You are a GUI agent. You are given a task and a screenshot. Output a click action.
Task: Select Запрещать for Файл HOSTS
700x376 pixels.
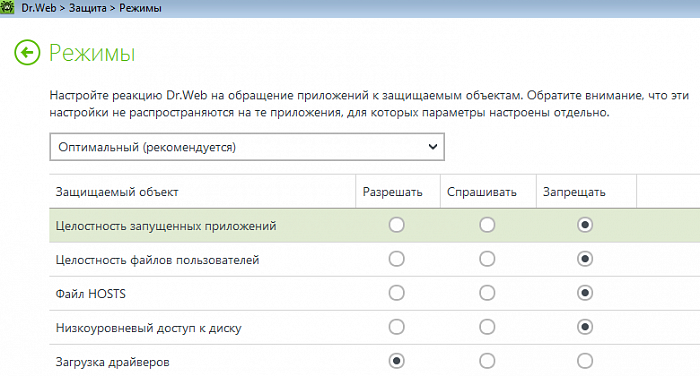pos(585,293)
